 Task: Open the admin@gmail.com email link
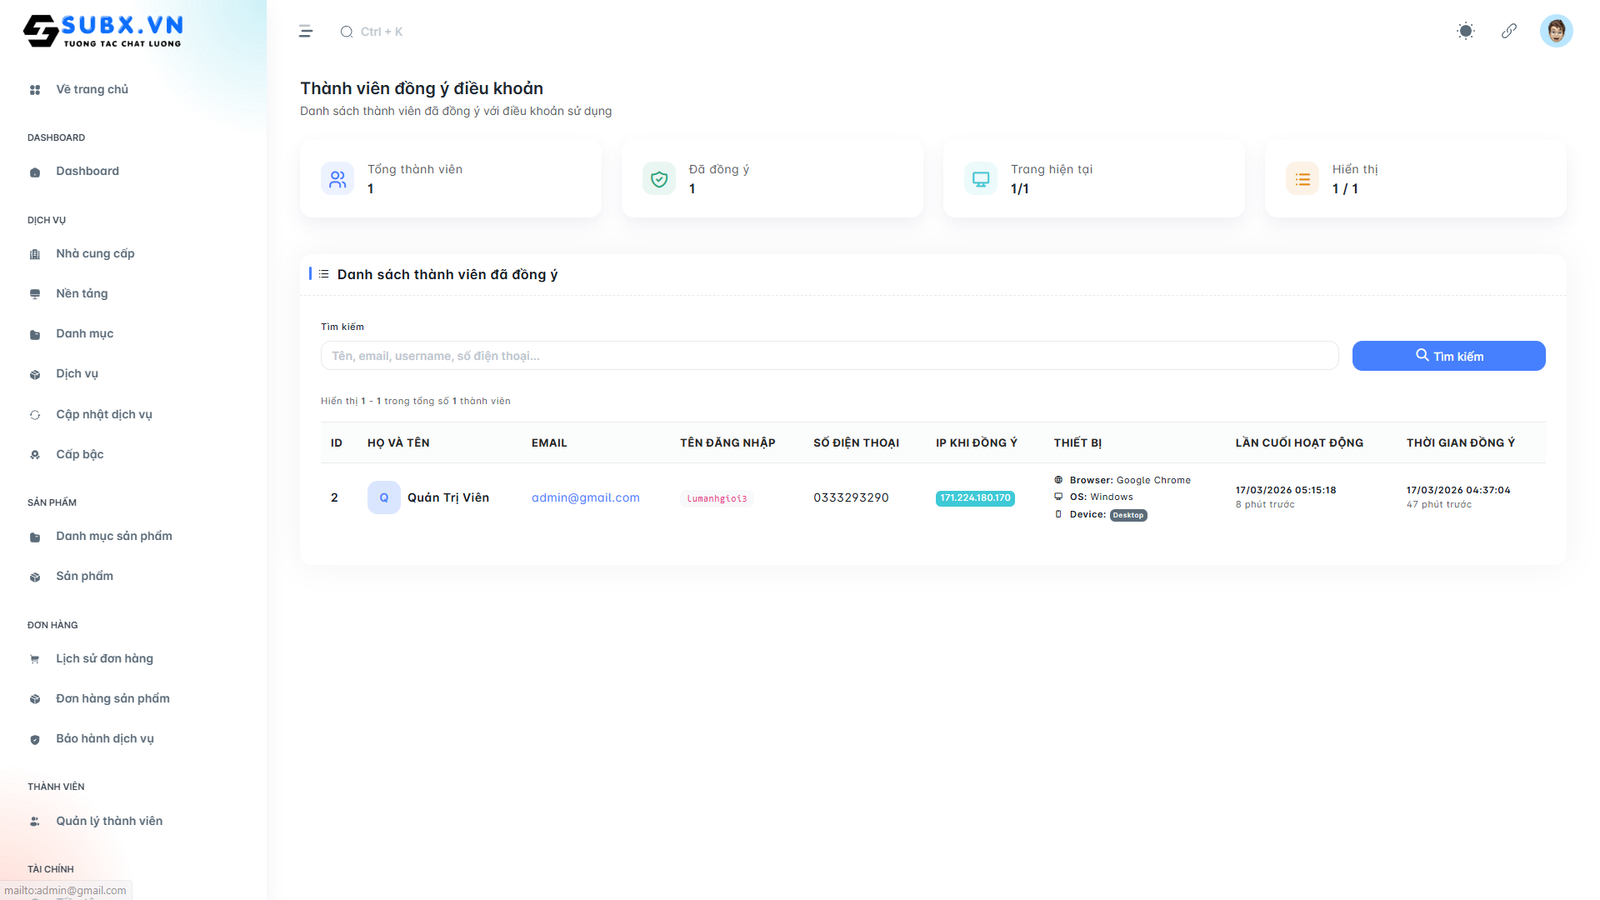click(585, 498)
